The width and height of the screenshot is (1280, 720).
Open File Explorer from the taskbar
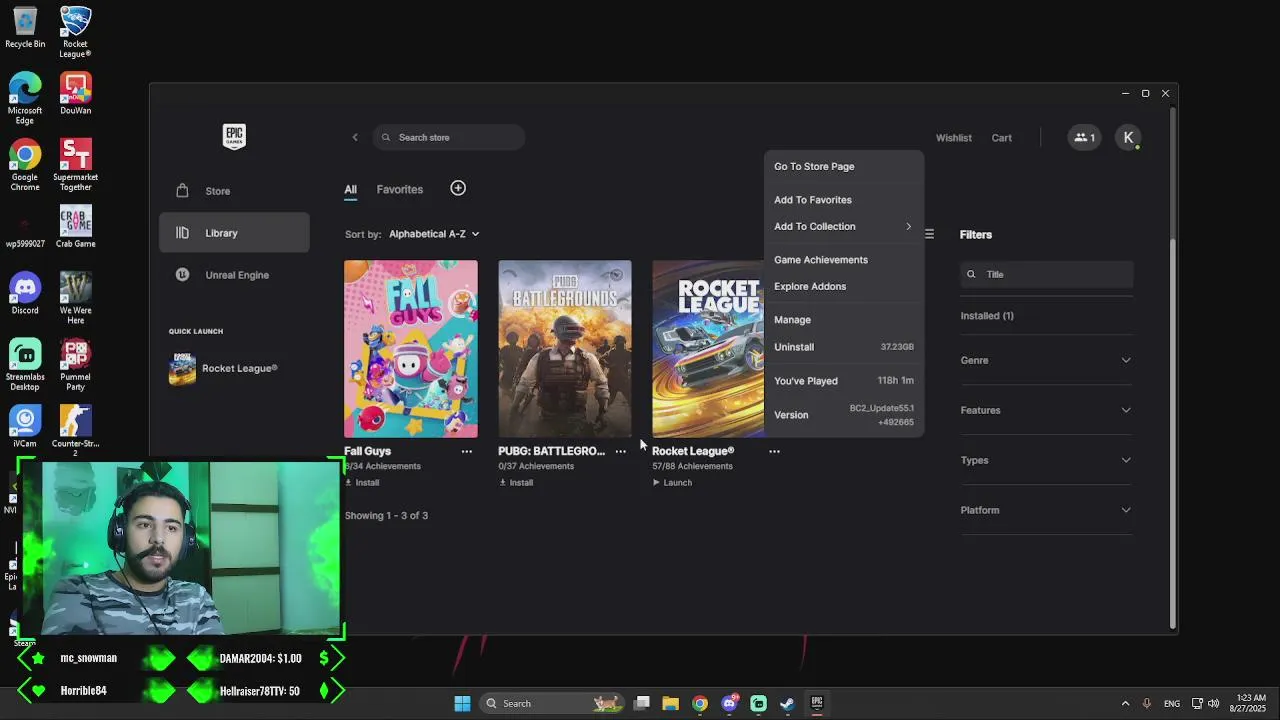670,703
